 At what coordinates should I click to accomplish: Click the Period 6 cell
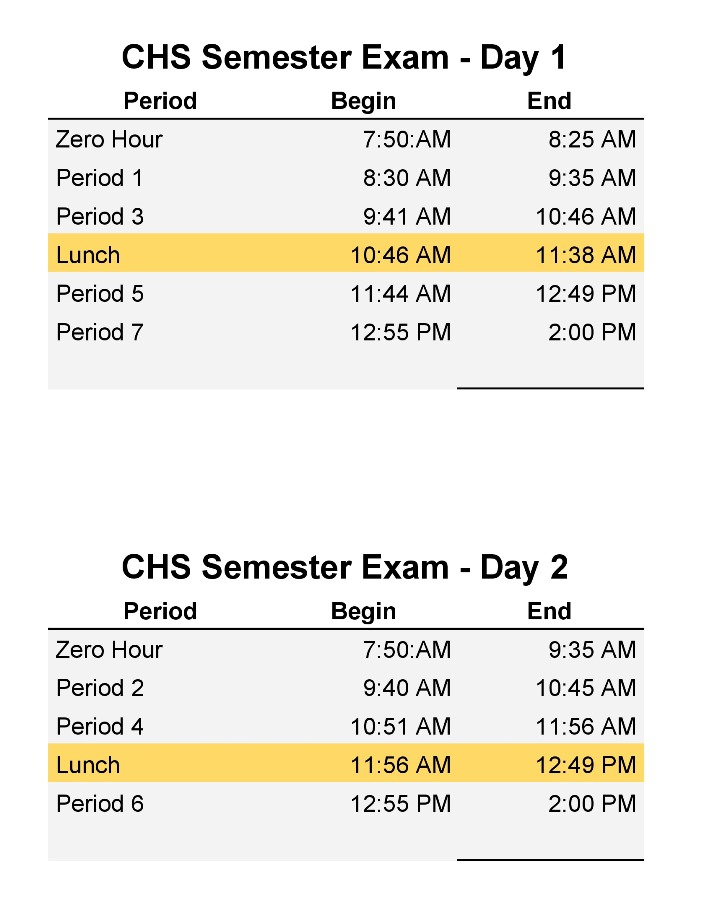(x=100, y=804)
